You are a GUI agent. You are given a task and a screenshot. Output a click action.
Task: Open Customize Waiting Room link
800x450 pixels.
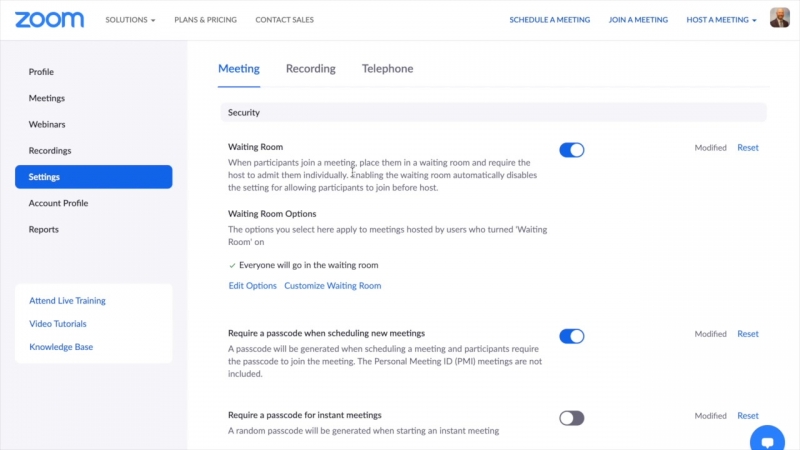coord(332,286)
